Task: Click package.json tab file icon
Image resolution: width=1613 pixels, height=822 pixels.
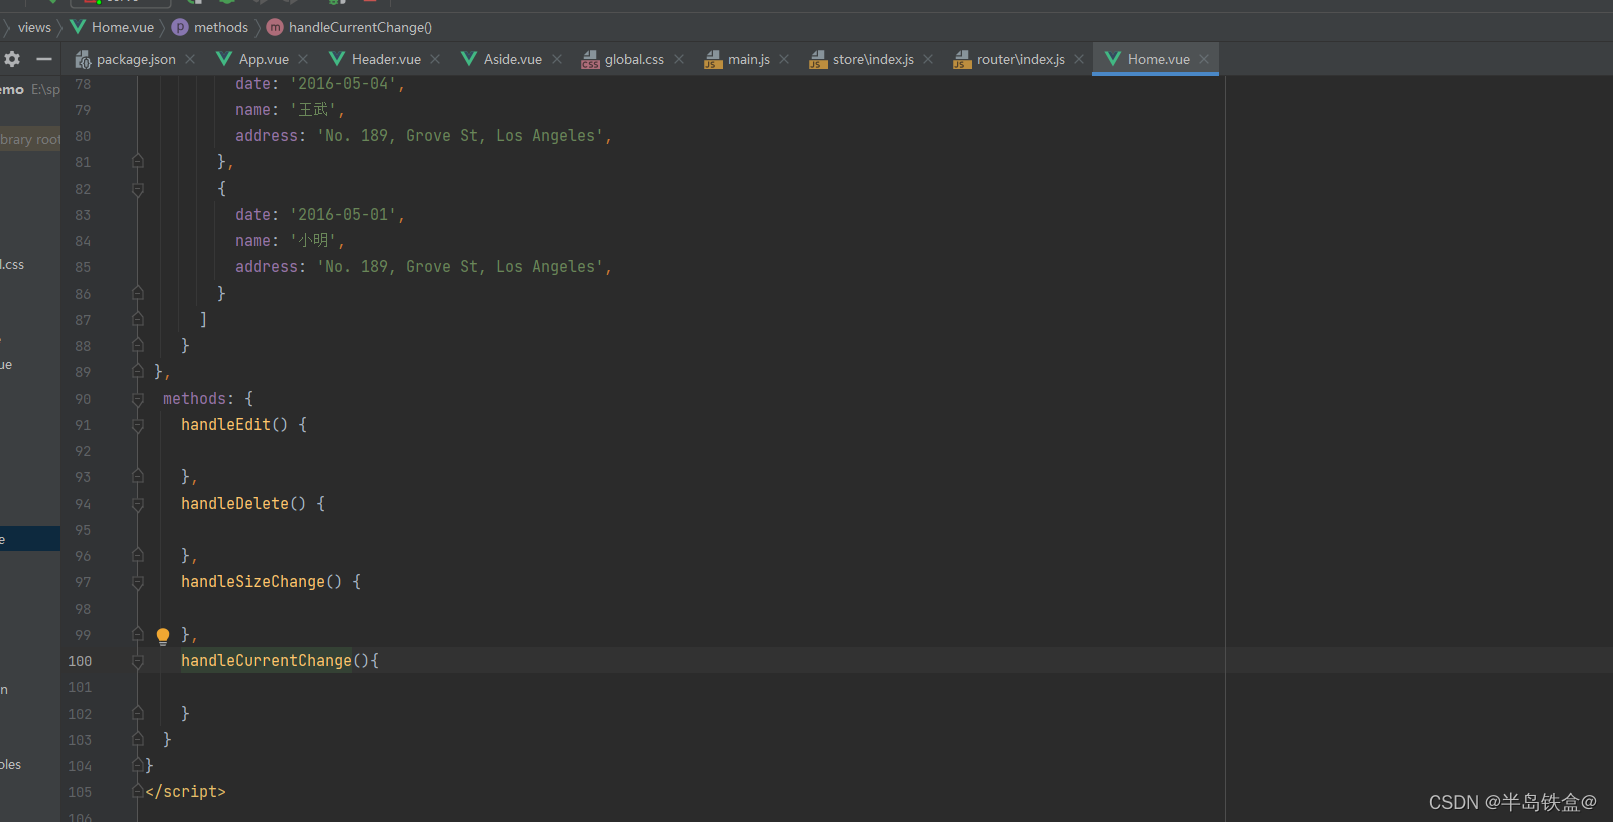Action: click(83, 60)
